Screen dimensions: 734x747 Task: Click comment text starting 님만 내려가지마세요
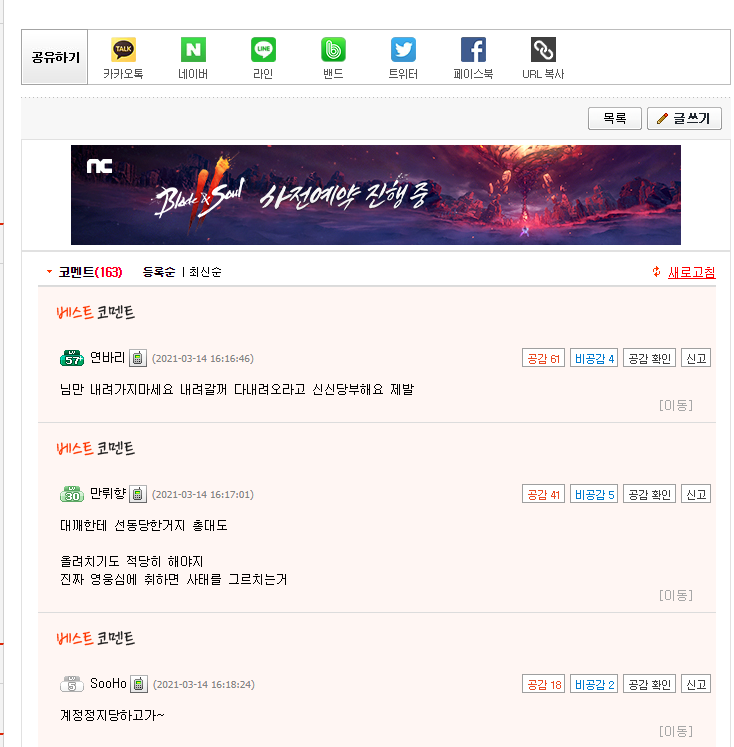point(237,390)
